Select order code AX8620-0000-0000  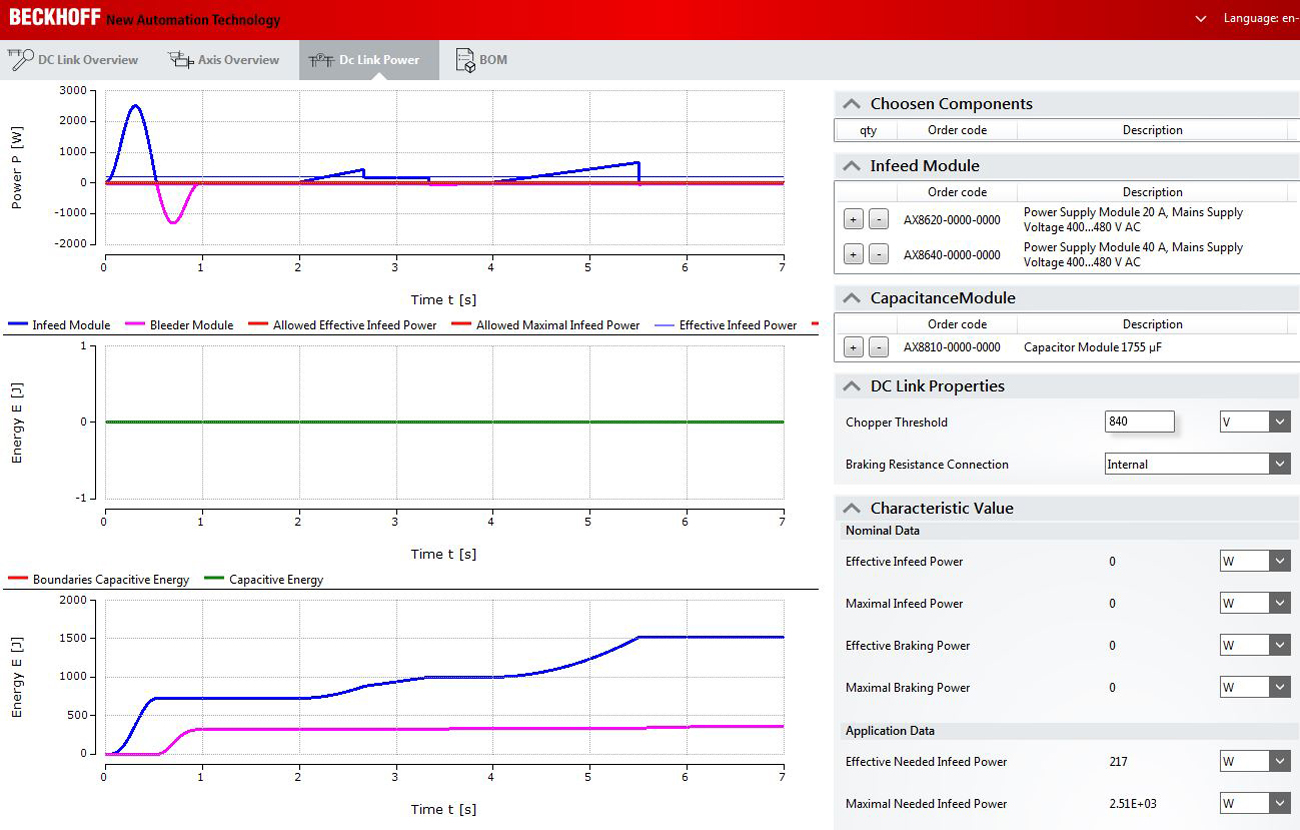click(x=952, y=220)
